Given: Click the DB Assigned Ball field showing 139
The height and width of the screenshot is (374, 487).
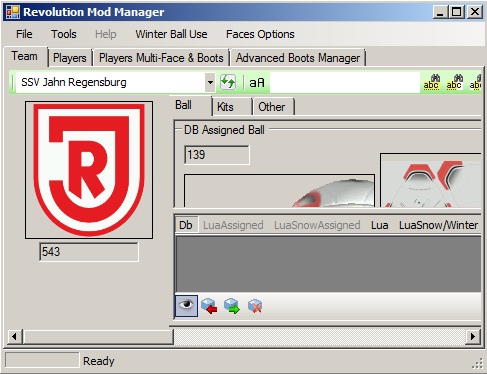Looking at the screenshot, I should tap(217, 155).
